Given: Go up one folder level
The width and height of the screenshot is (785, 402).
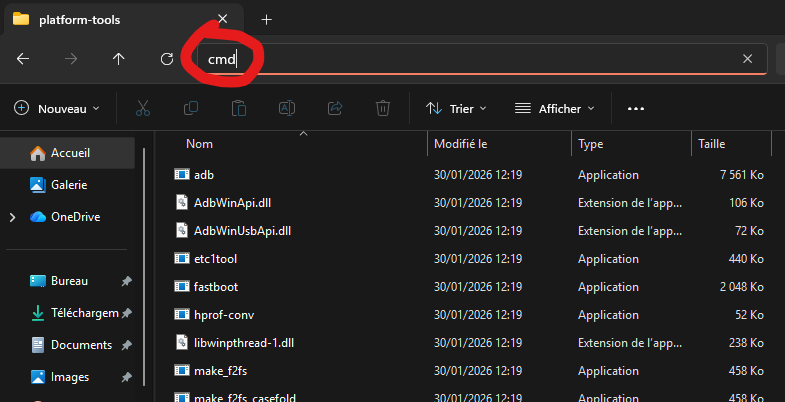Looking at the screenshot, I should 118,59.
